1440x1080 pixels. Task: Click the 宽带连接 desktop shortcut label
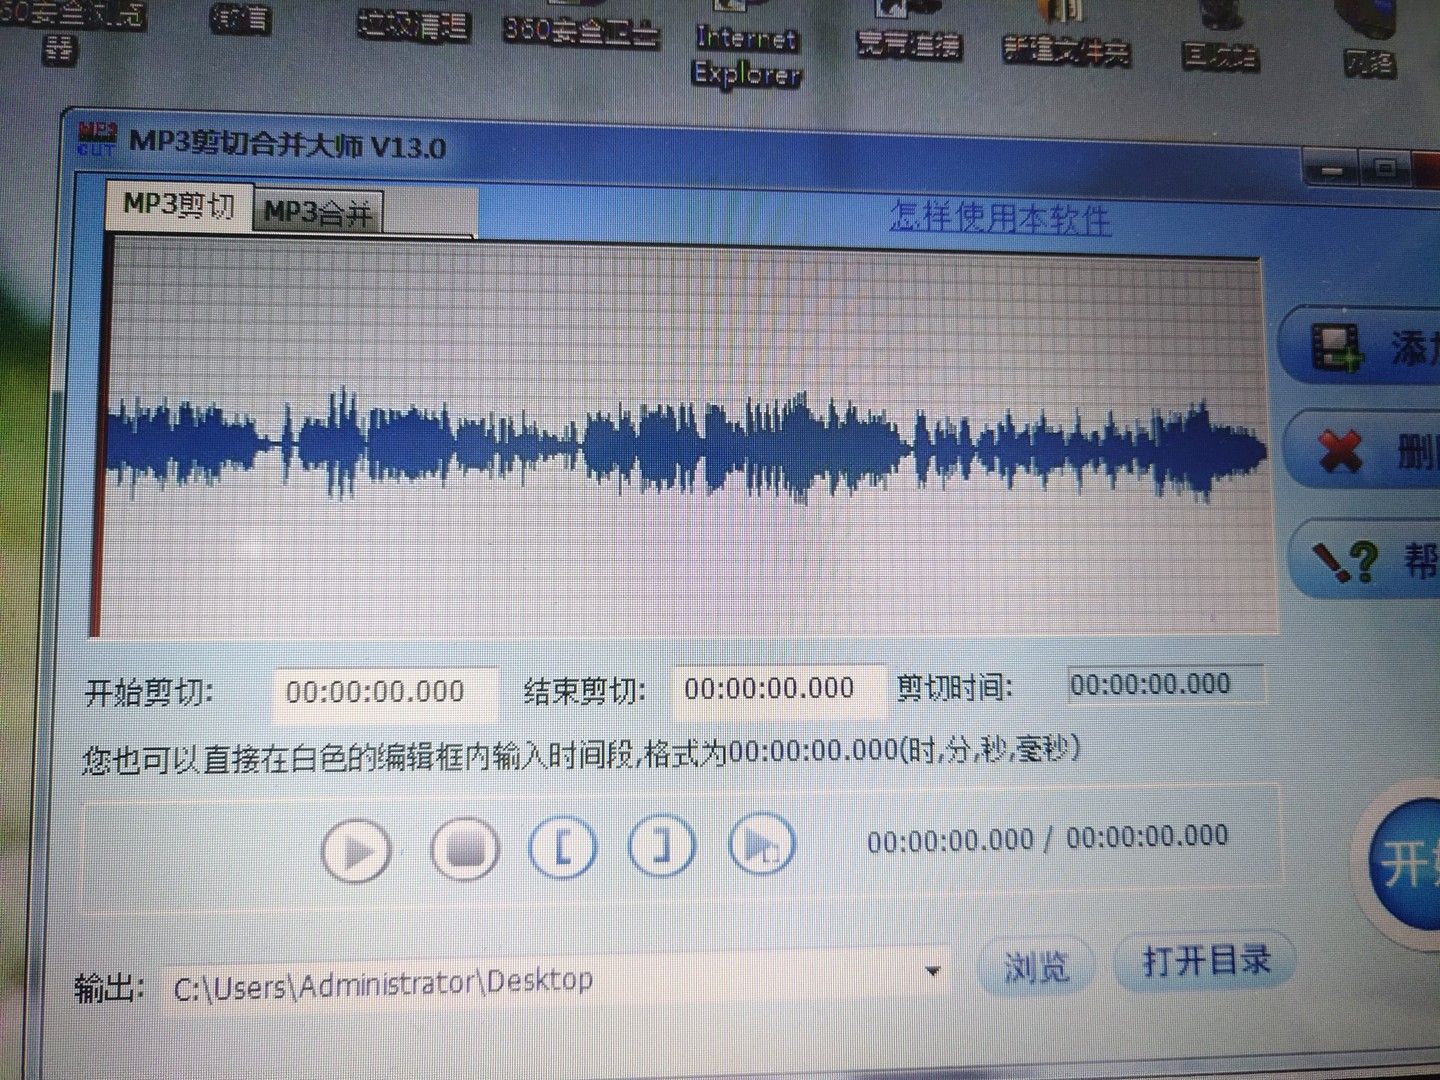pyautogui.click(x=909, y=44)
